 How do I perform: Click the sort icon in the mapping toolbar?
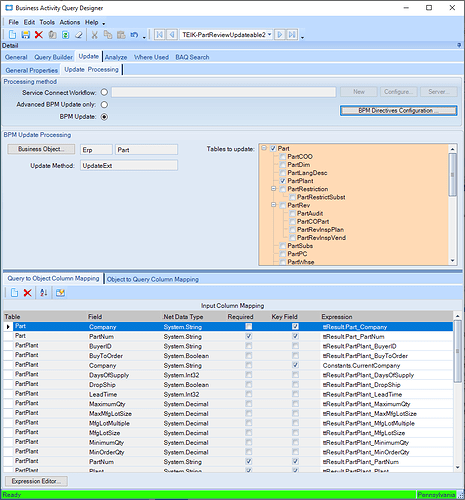[x=44, y=293]
